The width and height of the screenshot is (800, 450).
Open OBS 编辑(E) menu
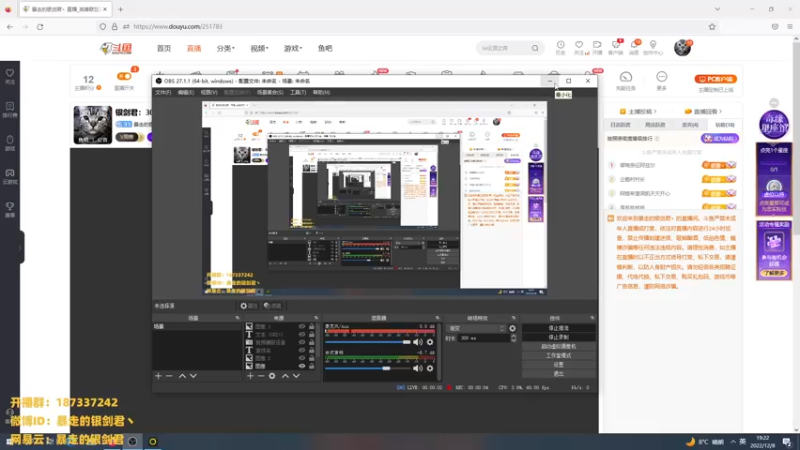186,92
